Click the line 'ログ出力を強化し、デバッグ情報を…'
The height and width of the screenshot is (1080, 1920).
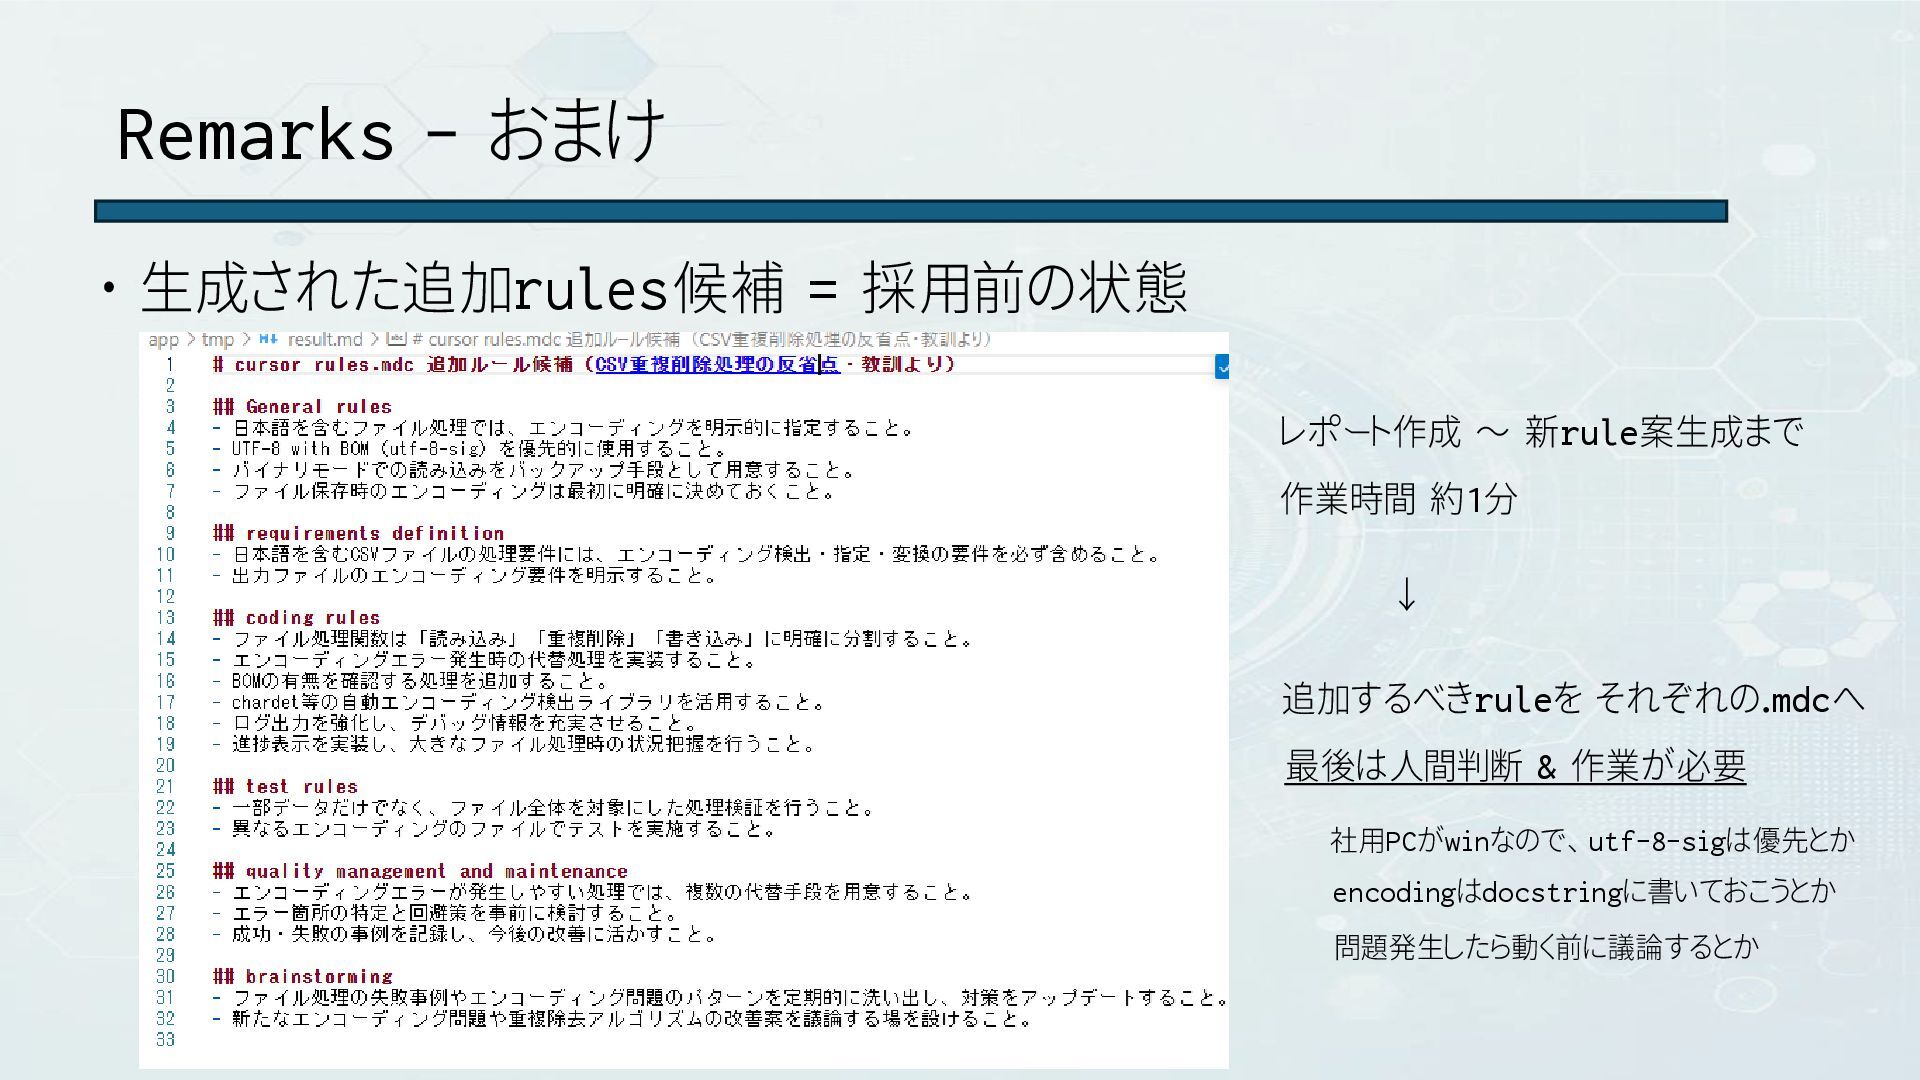point(456,724)
